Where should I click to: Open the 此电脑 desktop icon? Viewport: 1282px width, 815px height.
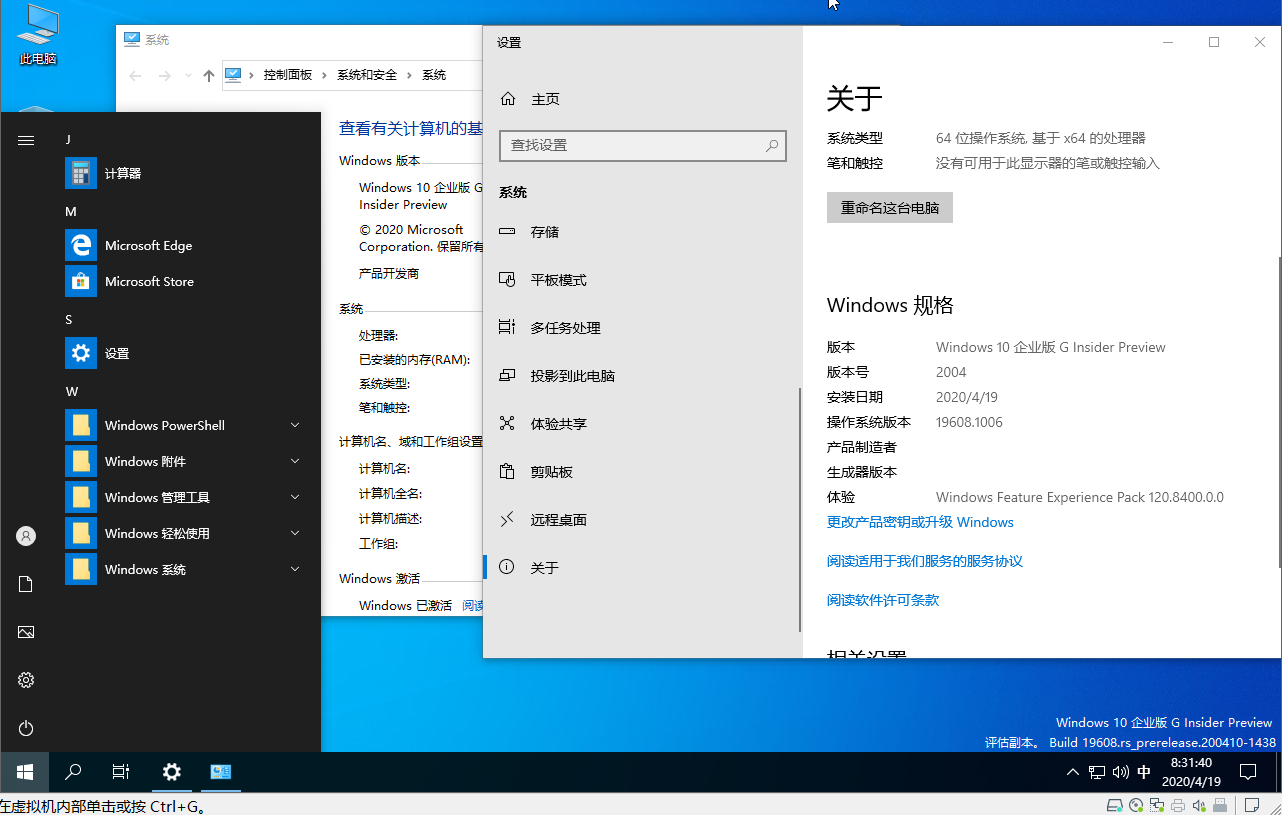[x=38, y=36]
